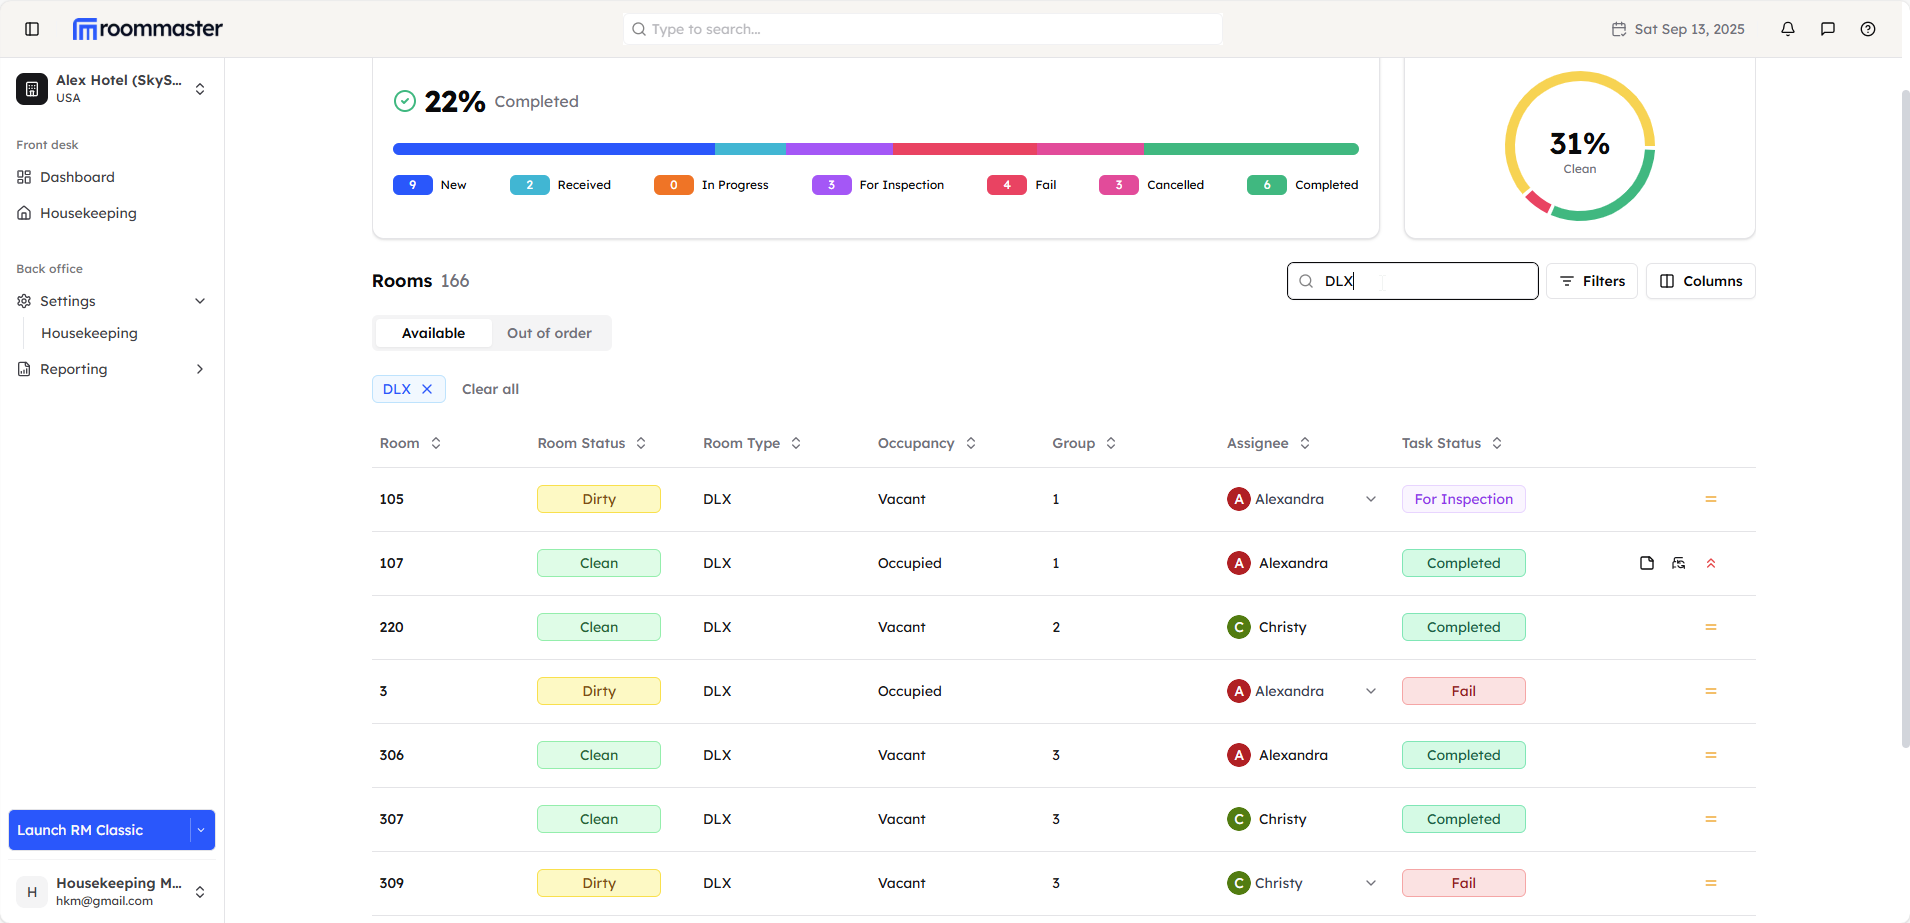Click the help question mark icon
Image resolution: width=1910 pixels, height=923 pixels.
tap(1868, 29)
